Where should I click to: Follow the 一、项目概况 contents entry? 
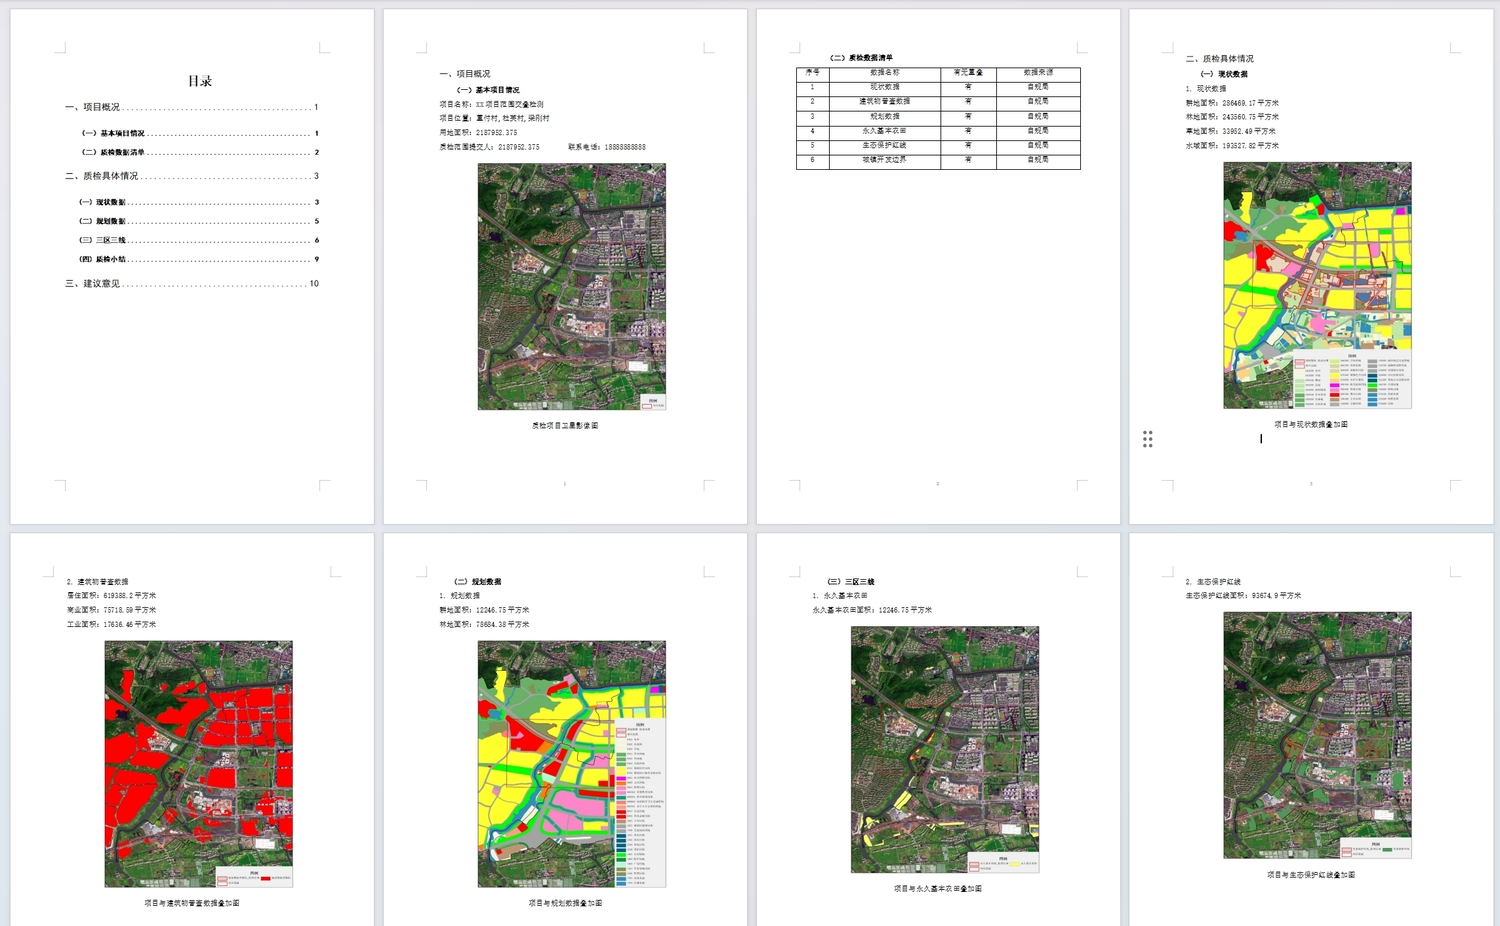click(192, 107)
